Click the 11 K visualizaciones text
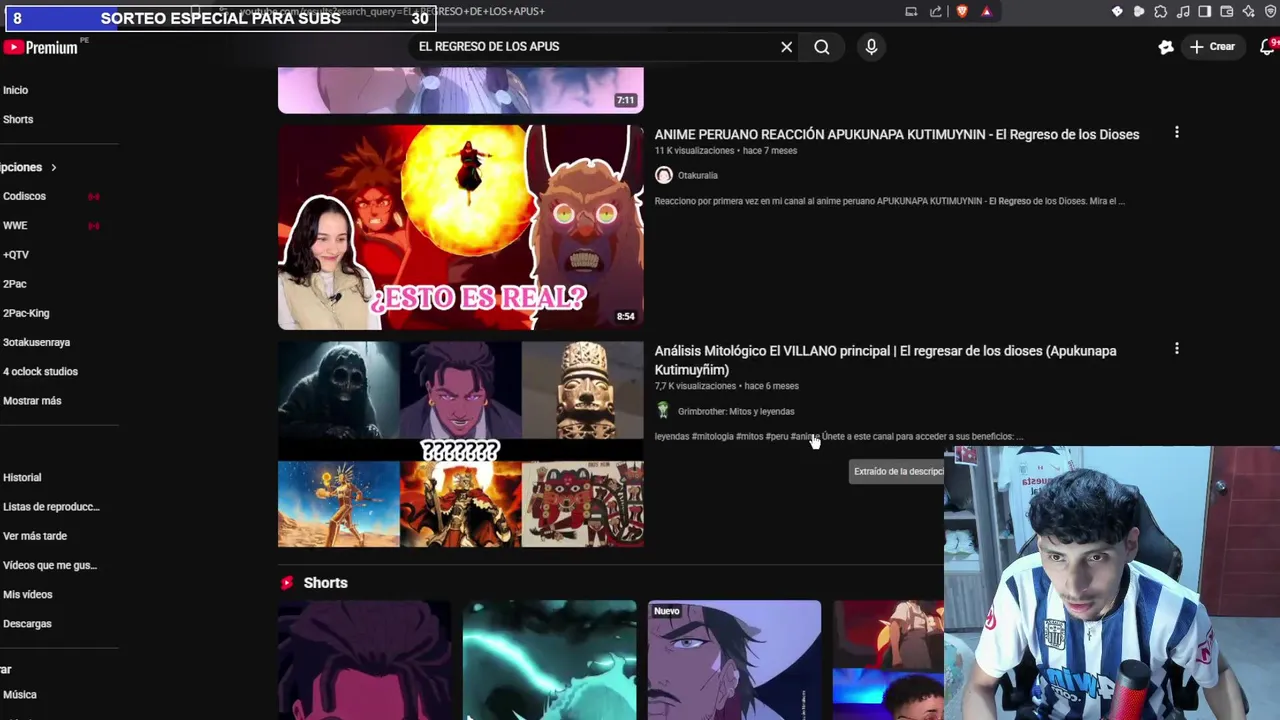This screenshot has height=720, width=1280. point(694,151)
